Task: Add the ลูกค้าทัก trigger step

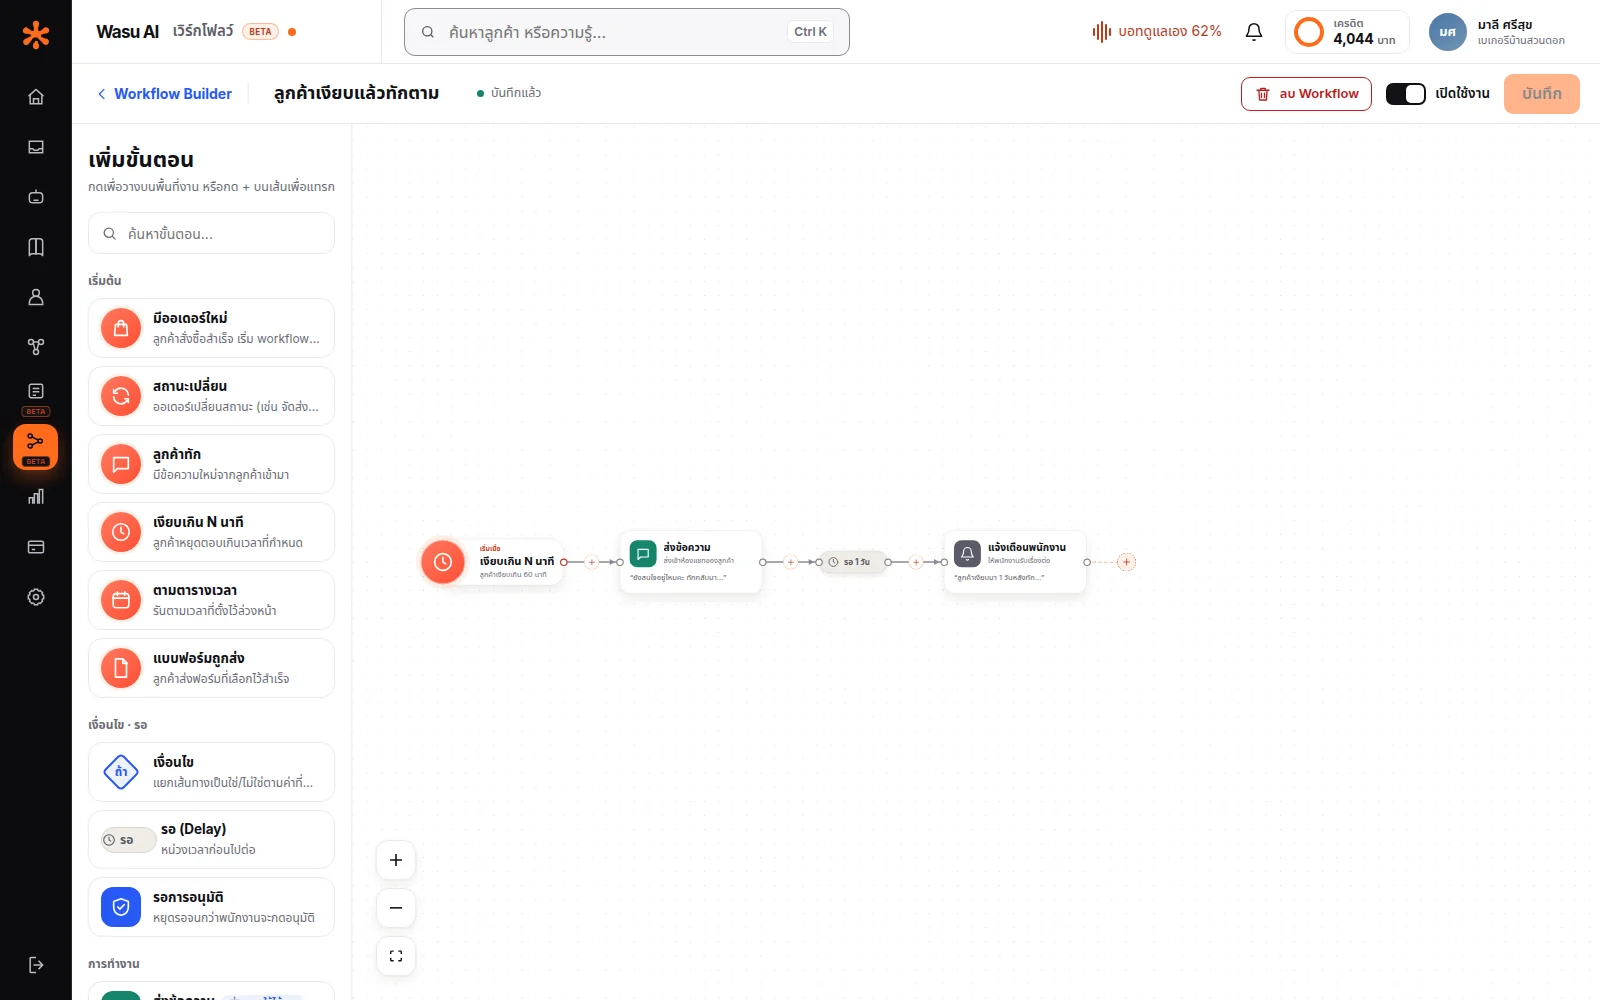Action: pos(211,464)
